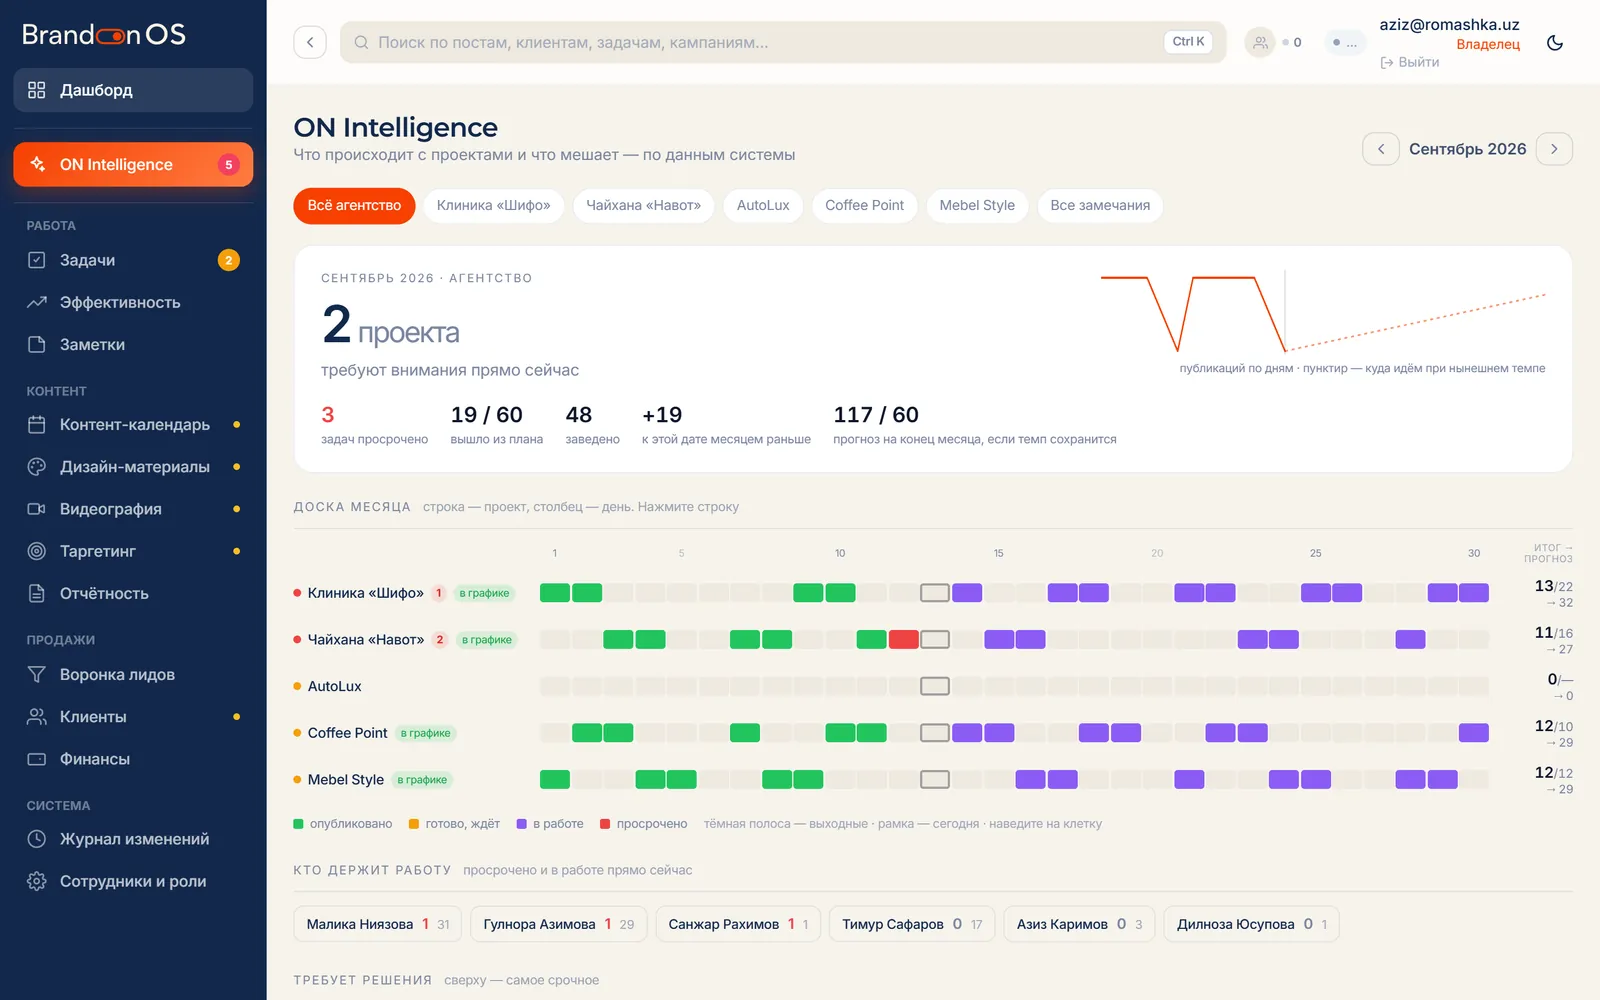Screen dimensions: 1600x1000
Task: Click the red overdue cell in Чайхана «Навот» row
Action: (x=903, y=640)
